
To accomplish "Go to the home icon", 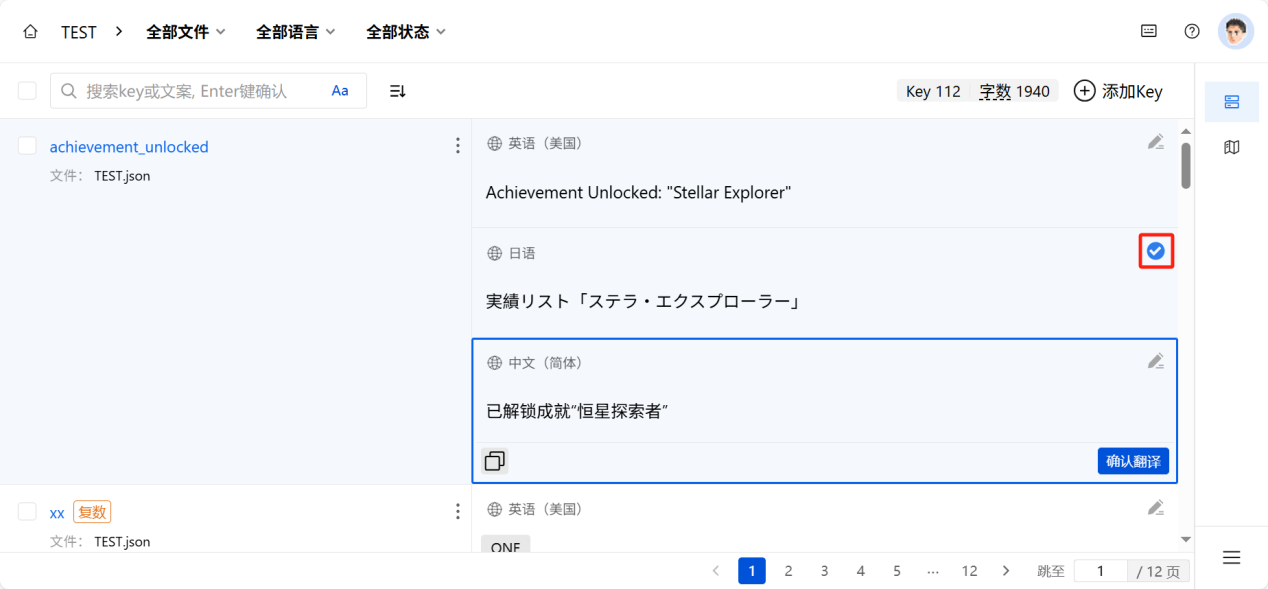I will click(30, 32).
